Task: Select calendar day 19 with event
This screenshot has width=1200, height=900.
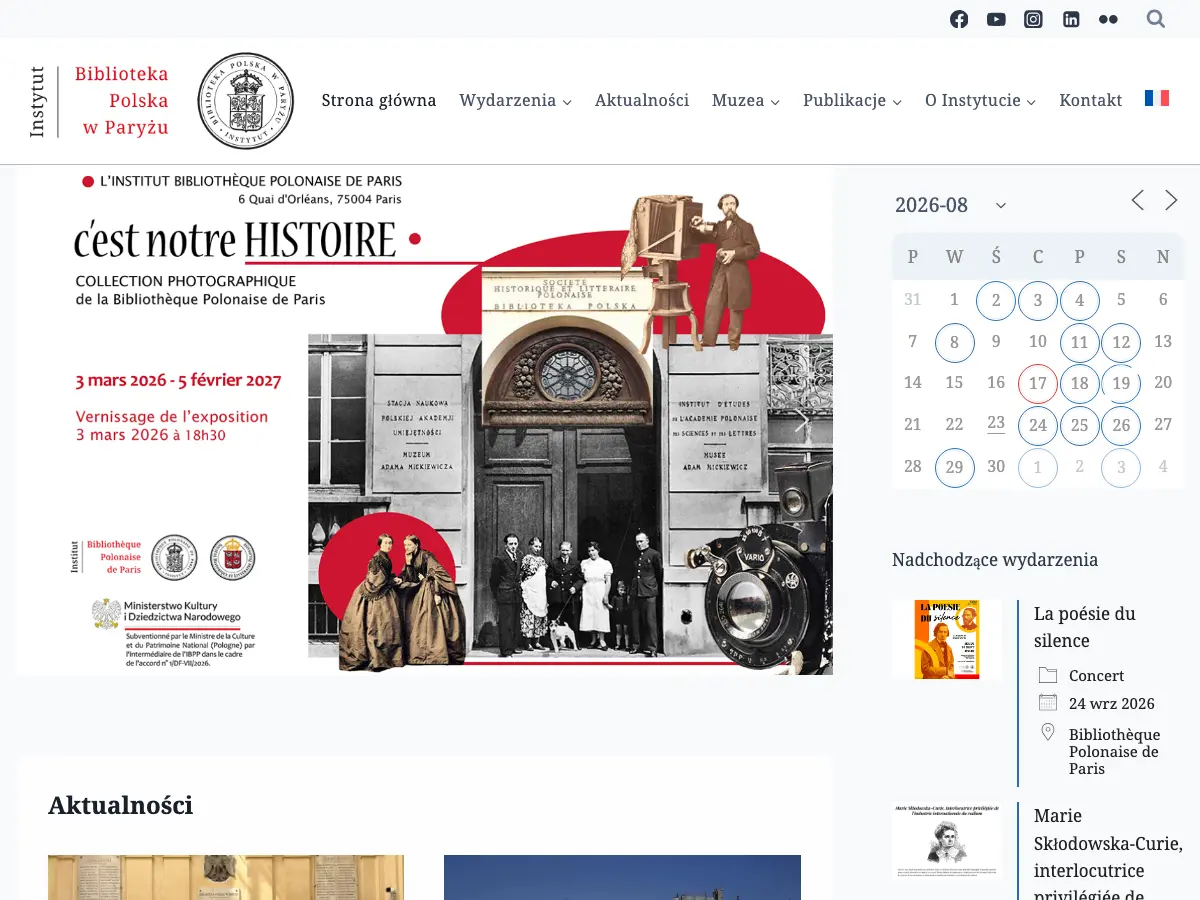Action: click(1121, 383)
